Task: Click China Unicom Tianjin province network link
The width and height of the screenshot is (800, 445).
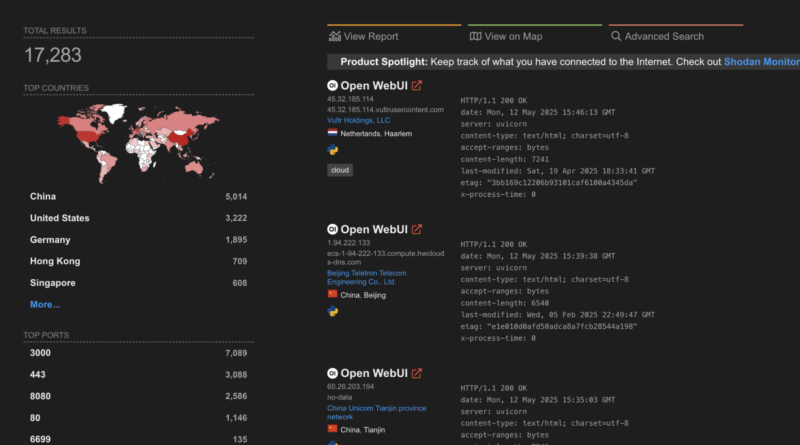Action: tap(377, 412)
